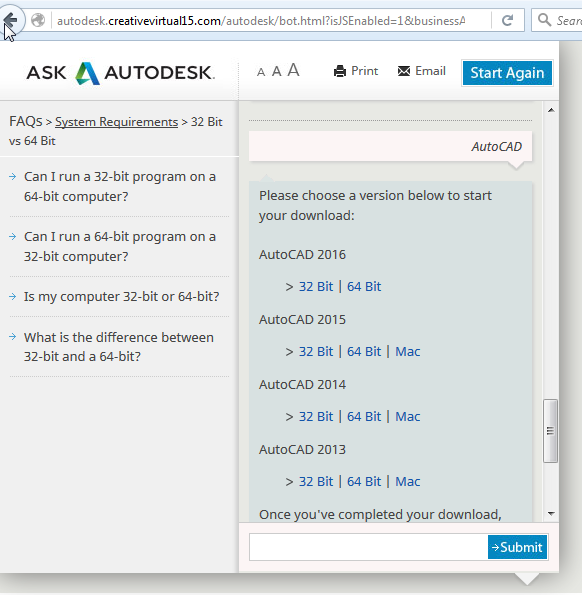Open 'Can I run a 64-bit program on a 32-bit computer?'

(120, 246)
